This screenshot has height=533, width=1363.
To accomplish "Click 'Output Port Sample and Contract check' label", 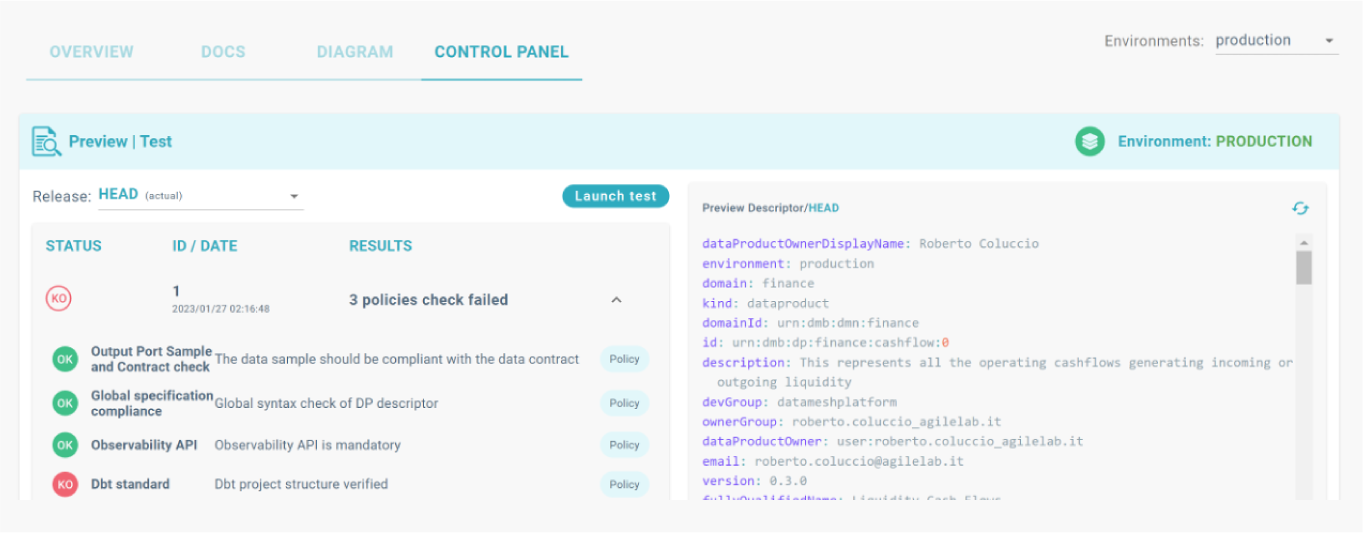I will pyautogui.click(x=151, y=359).
